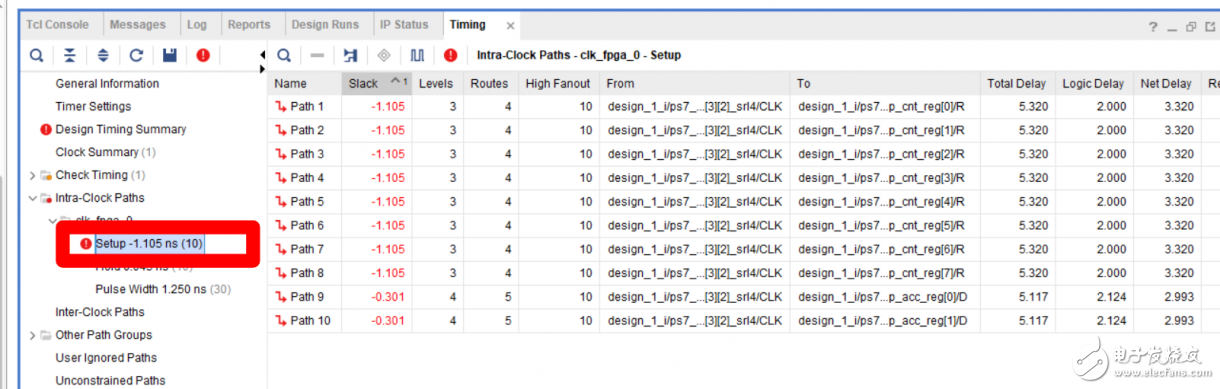The width and height of the screenshot is (1220, 389).
Task: Save the timing report using the floppy icon
Action: coord(169,55)
